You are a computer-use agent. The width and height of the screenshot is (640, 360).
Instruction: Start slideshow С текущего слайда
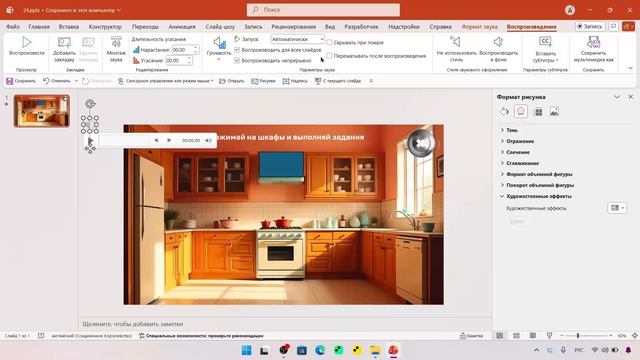tap(338, 81)
